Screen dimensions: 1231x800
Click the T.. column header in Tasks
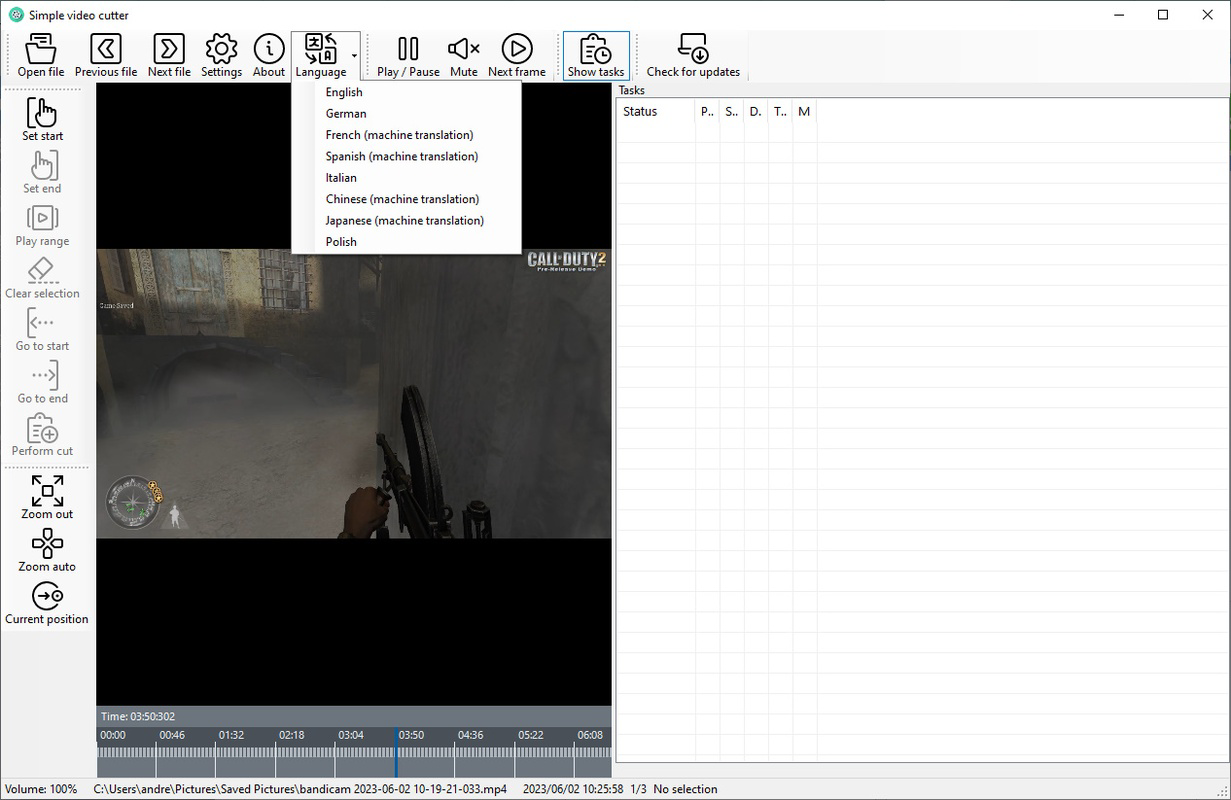click(780, 111)
